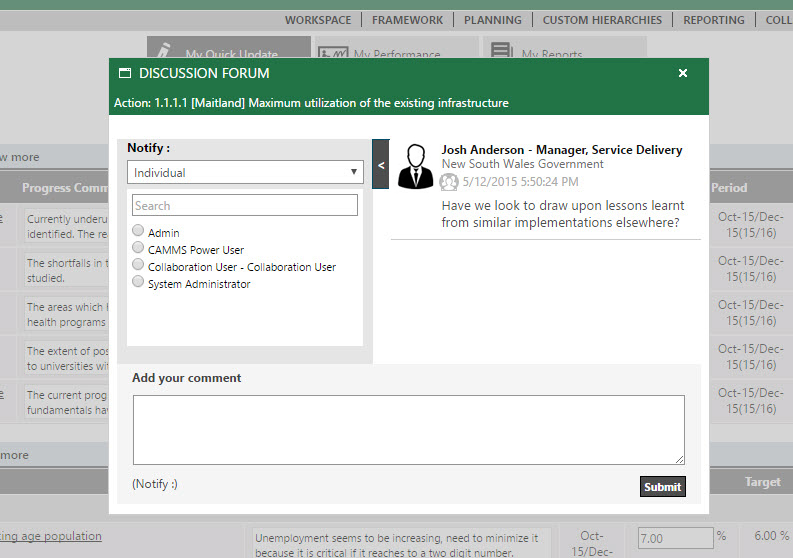Select the Admin radio button
This screenshot has height=558, width=793.
click(x=138, y=231)
